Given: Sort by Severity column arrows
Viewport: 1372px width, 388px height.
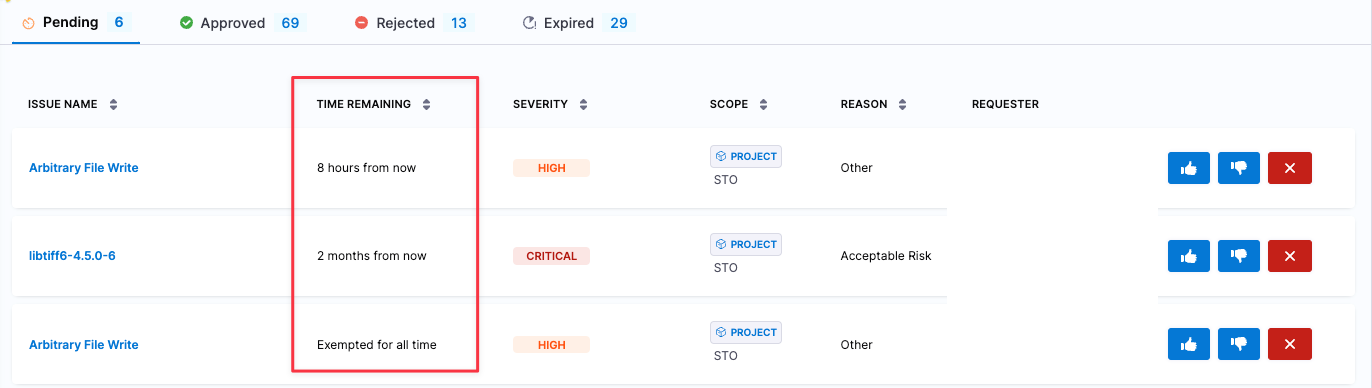Looking at the screenshot, I should (583, 104).
